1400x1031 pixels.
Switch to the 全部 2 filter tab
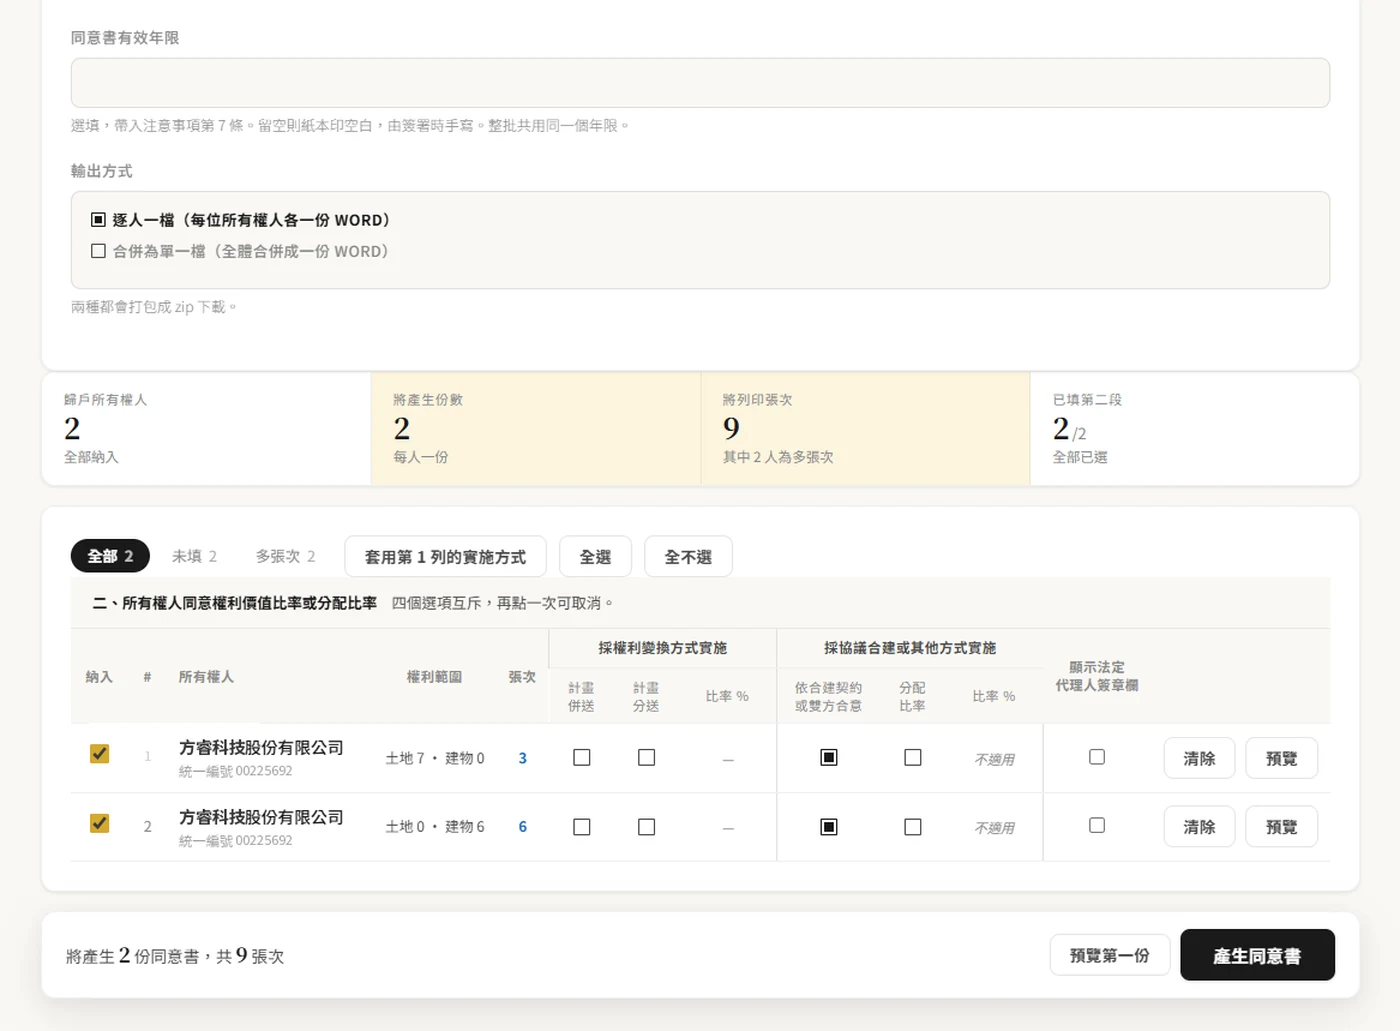coord(110,556)
